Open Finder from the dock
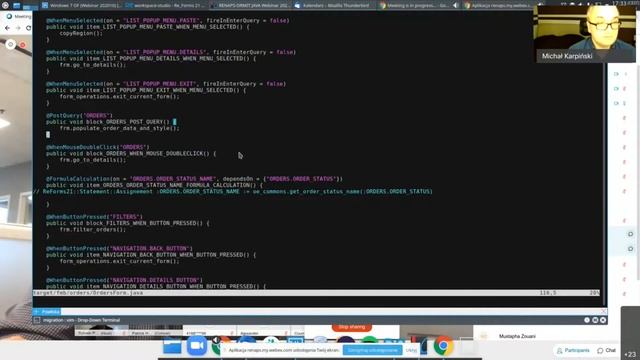The width and height of the screenshot is (640, 360). coord(172,345)
